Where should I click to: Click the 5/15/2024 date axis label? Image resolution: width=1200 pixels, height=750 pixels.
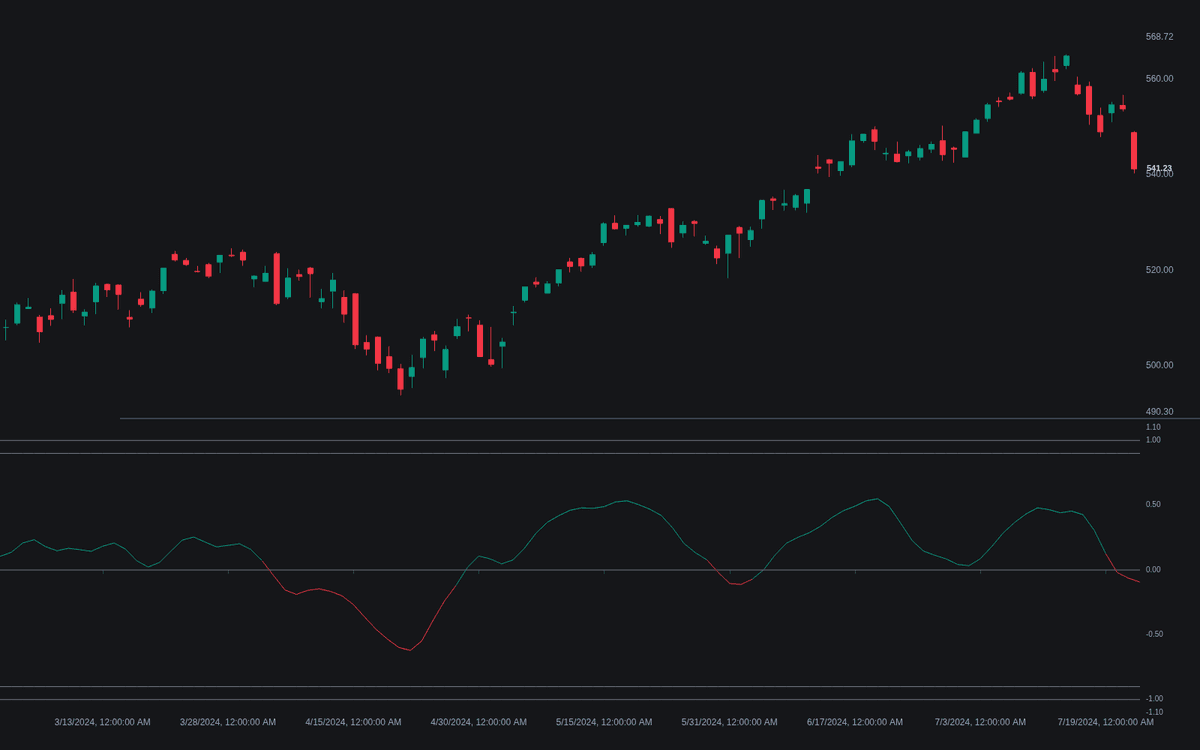point(604,722)
